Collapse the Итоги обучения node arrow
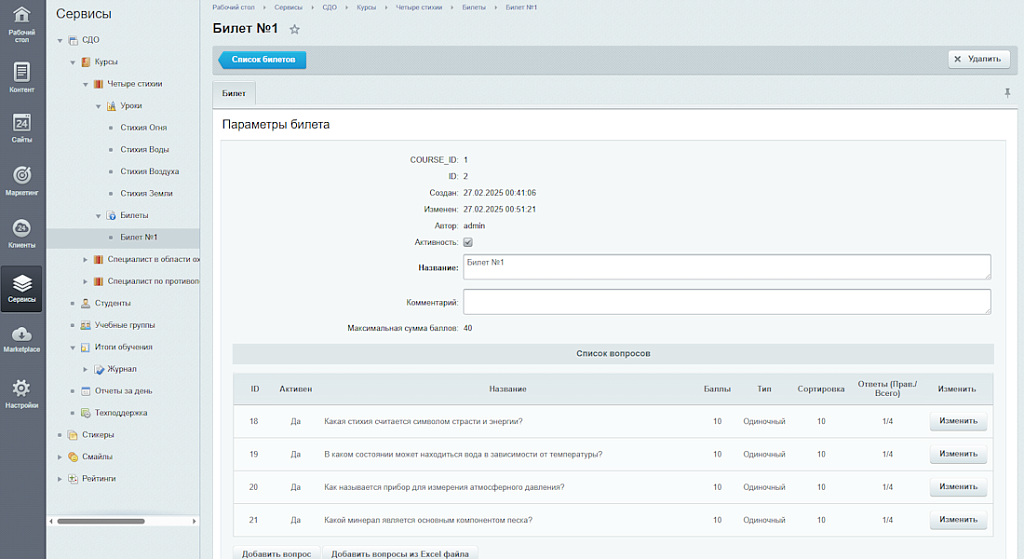 click(72, 347)
